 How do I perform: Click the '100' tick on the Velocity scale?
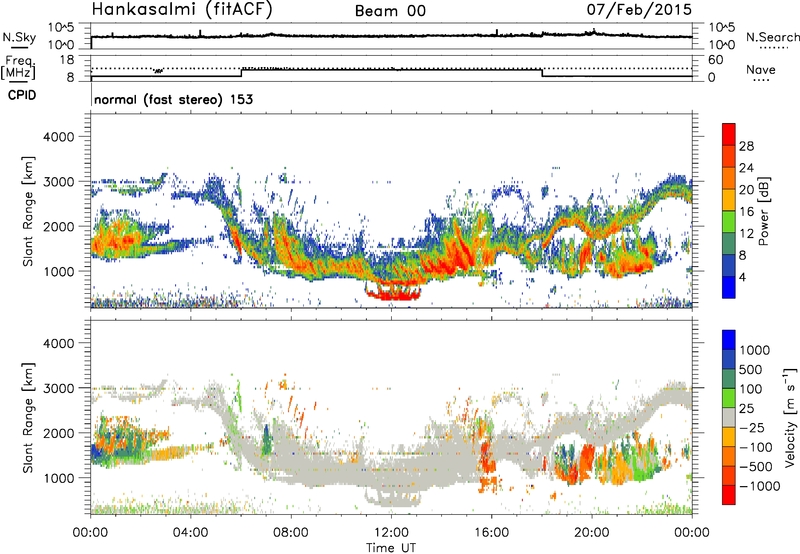[751, 389]
